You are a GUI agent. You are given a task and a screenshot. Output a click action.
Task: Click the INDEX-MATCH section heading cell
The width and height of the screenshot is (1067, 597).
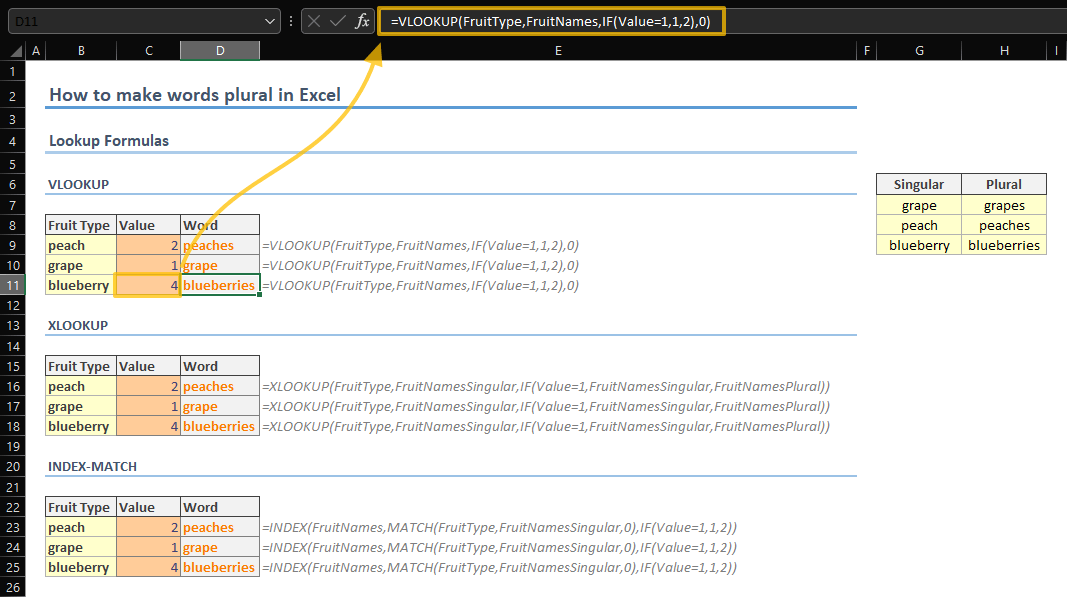point(92,467)
